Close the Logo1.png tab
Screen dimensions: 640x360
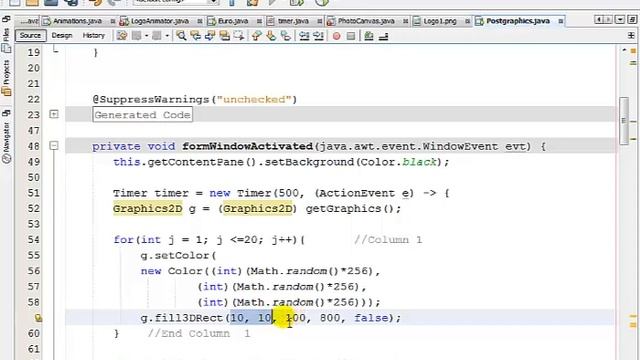tap(468, 21)
